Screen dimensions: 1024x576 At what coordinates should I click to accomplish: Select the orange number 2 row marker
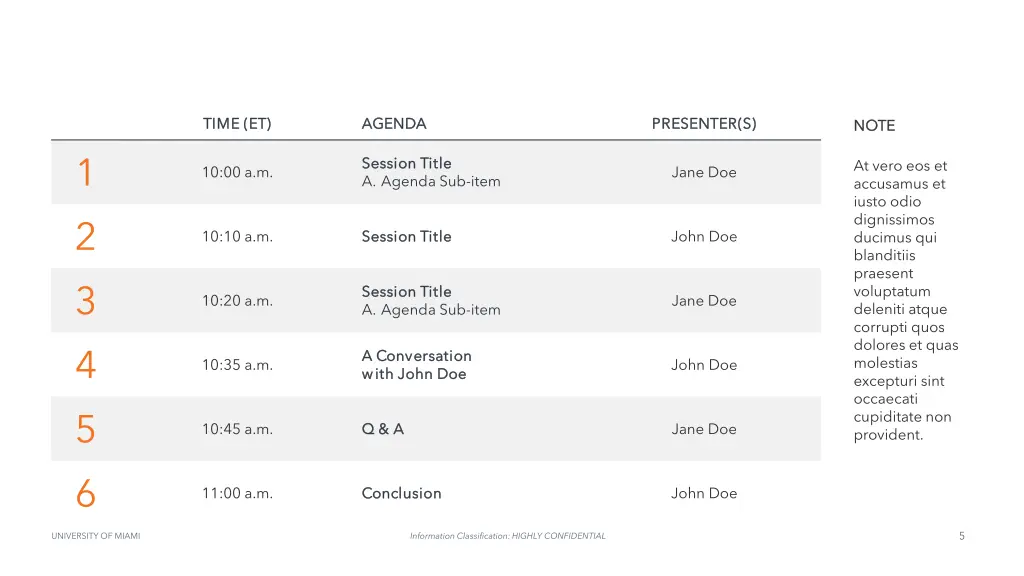point(86,236)
